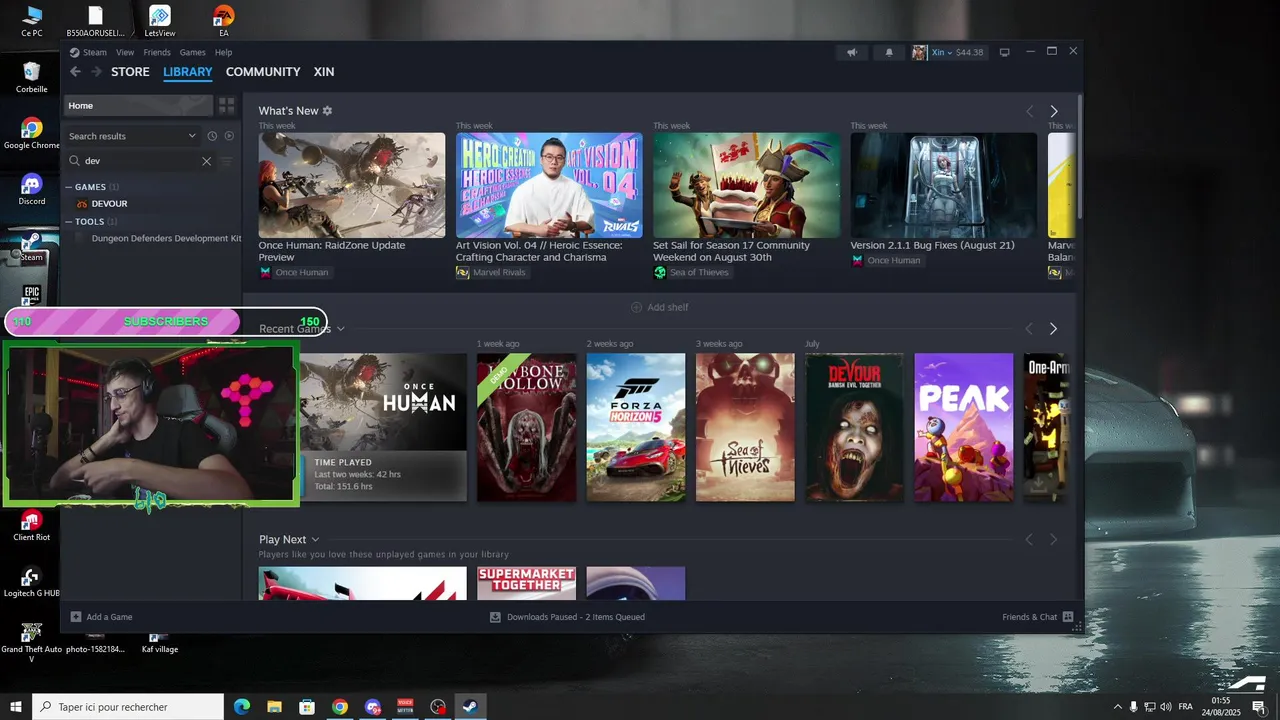Open the View menu
Viewport: 1280px width, 720px height.
point(125,52)
